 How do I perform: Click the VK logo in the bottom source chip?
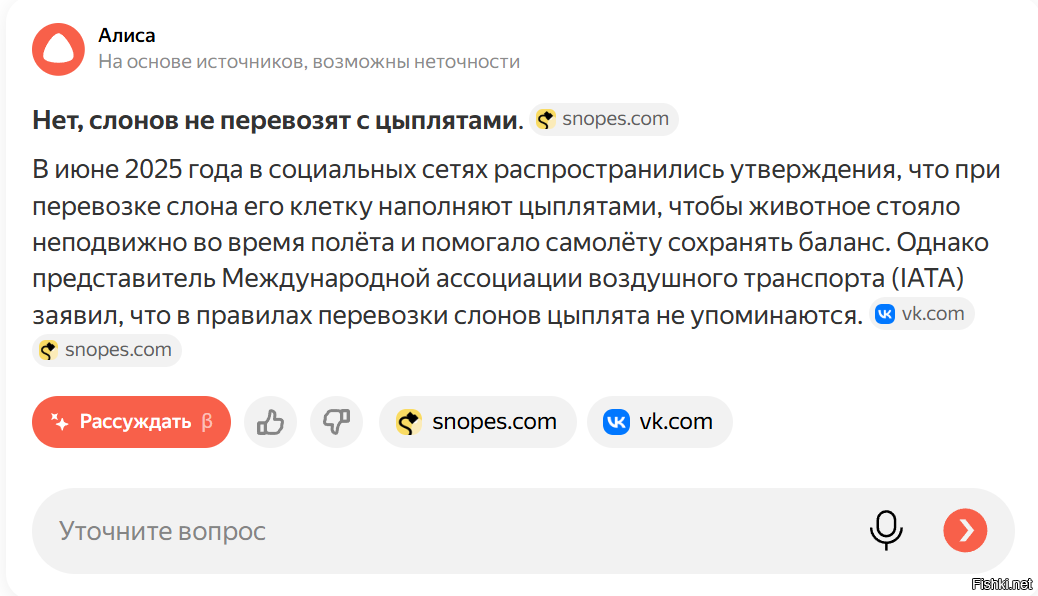click(616, 422)
